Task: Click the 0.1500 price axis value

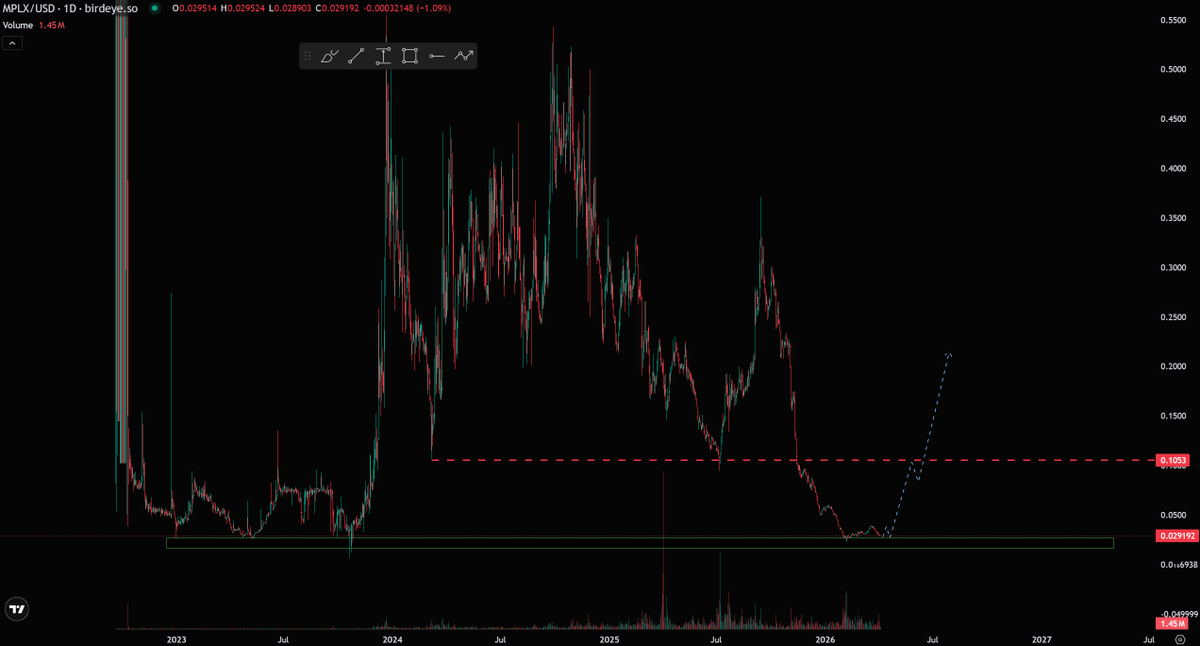Action: (x=1173, y=416)
